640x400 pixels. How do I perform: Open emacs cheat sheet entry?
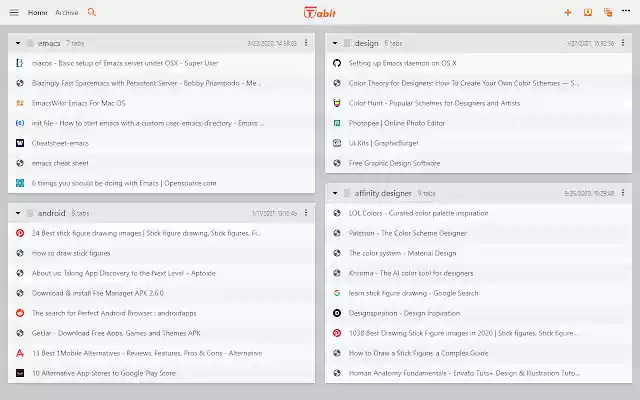[x=60, y=163]
